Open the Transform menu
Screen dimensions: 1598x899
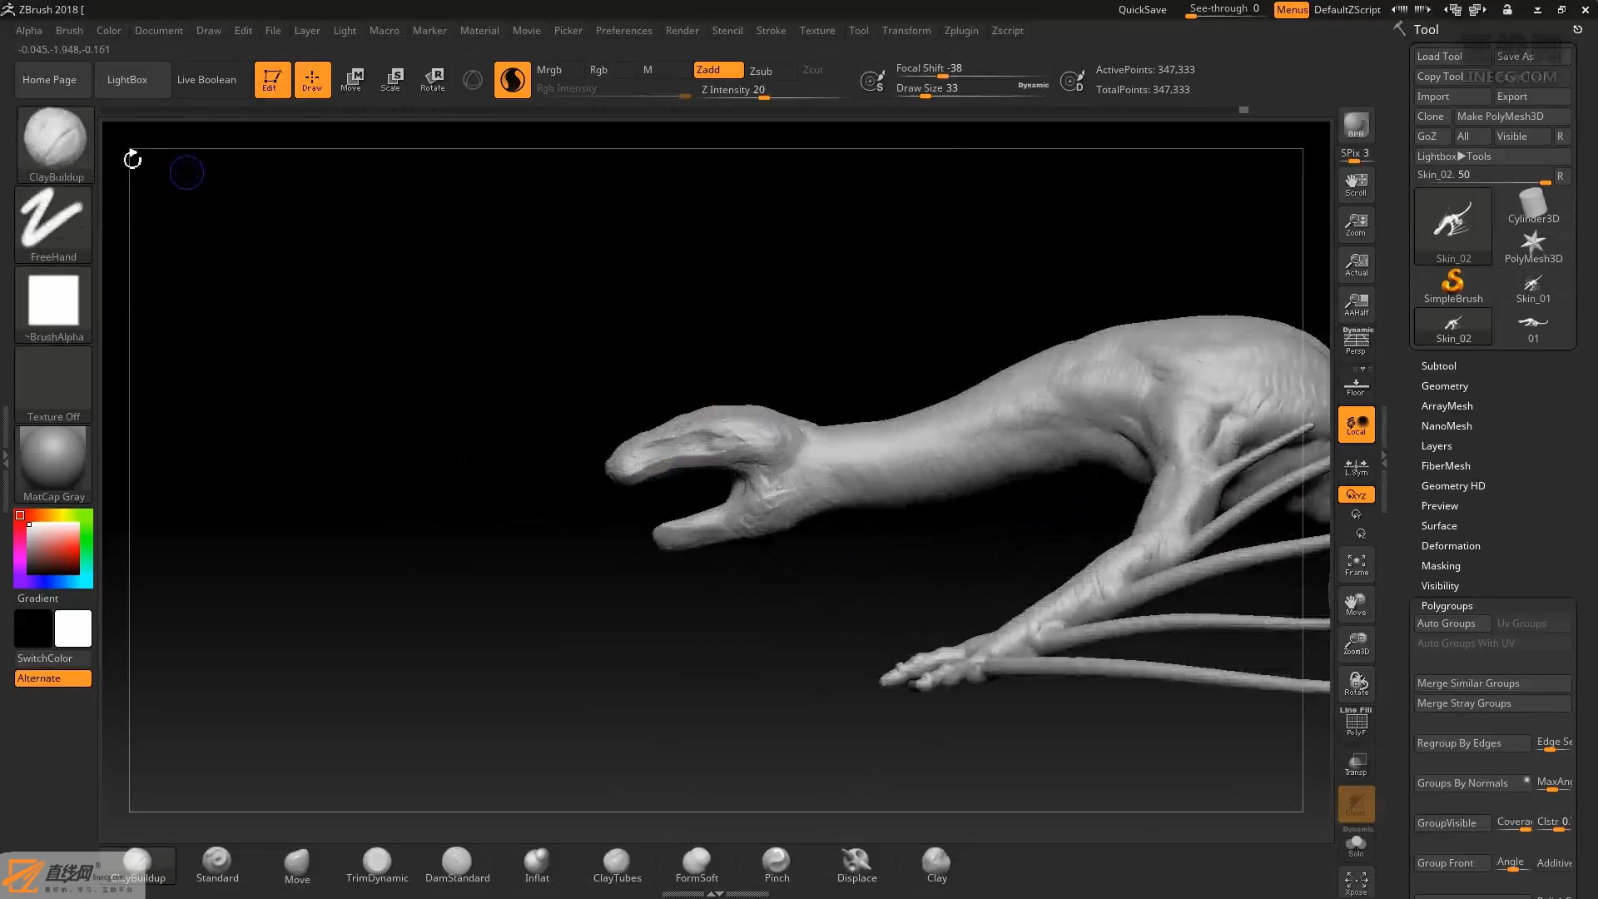(x=907, y=30)
